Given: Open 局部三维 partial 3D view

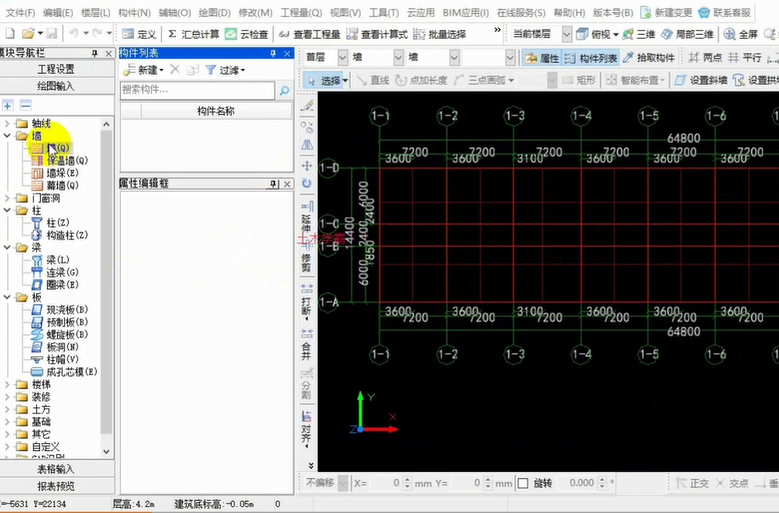Looking at the screenshot, I should tap(687, 34).
